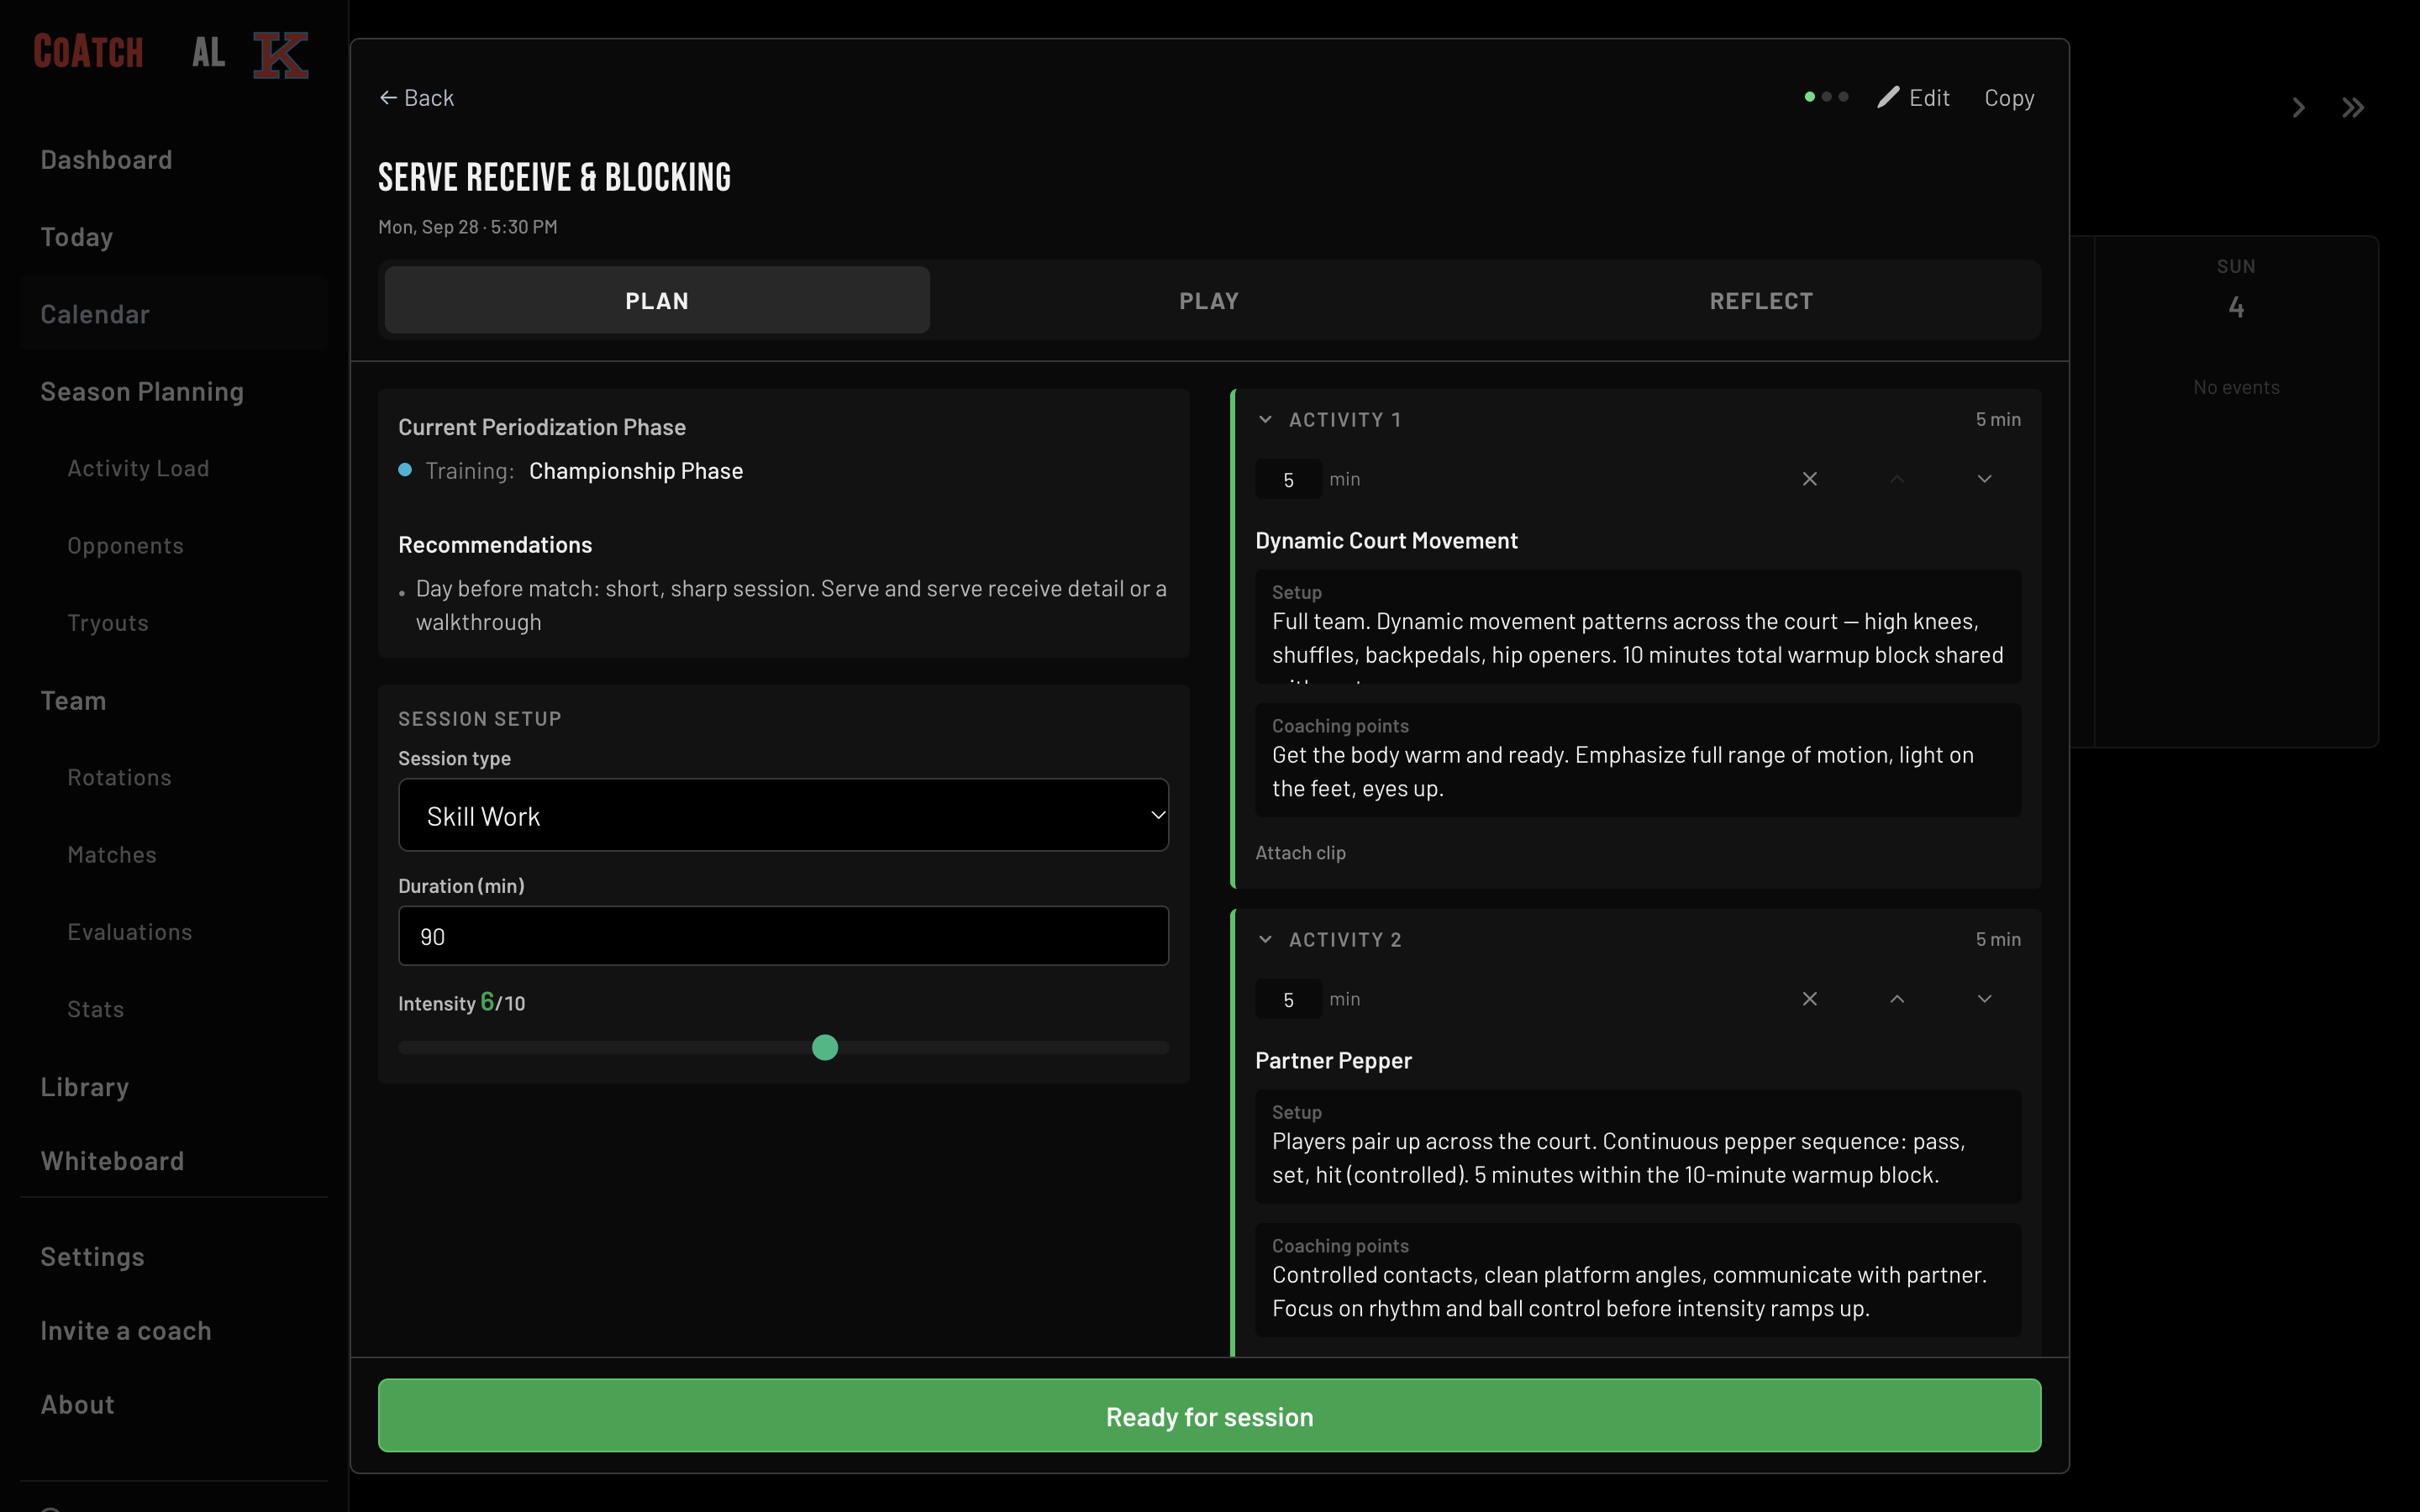Click the Intensity slider handle
2420x1512 pixels.
[825, 1047]
